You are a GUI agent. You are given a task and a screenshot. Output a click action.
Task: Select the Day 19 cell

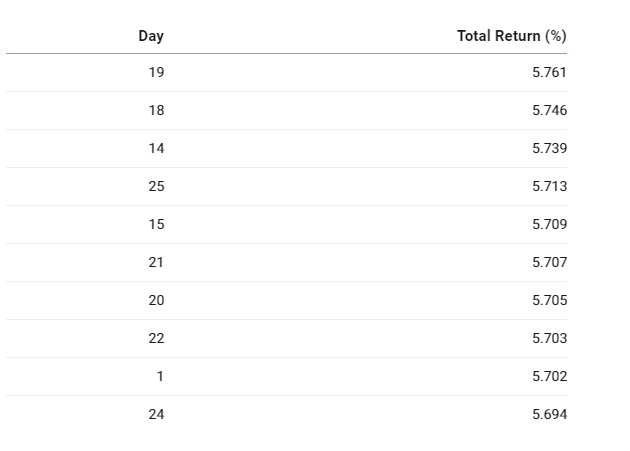tap(156, 72)
